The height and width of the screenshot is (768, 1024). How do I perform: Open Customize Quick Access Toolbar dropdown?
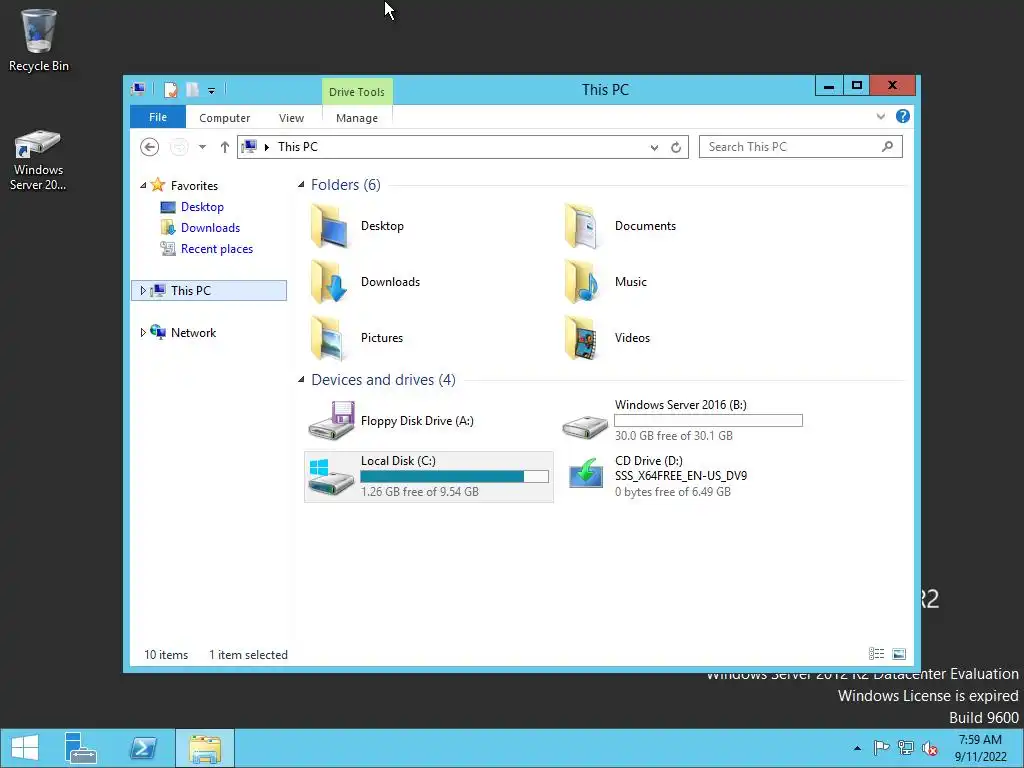212,91
